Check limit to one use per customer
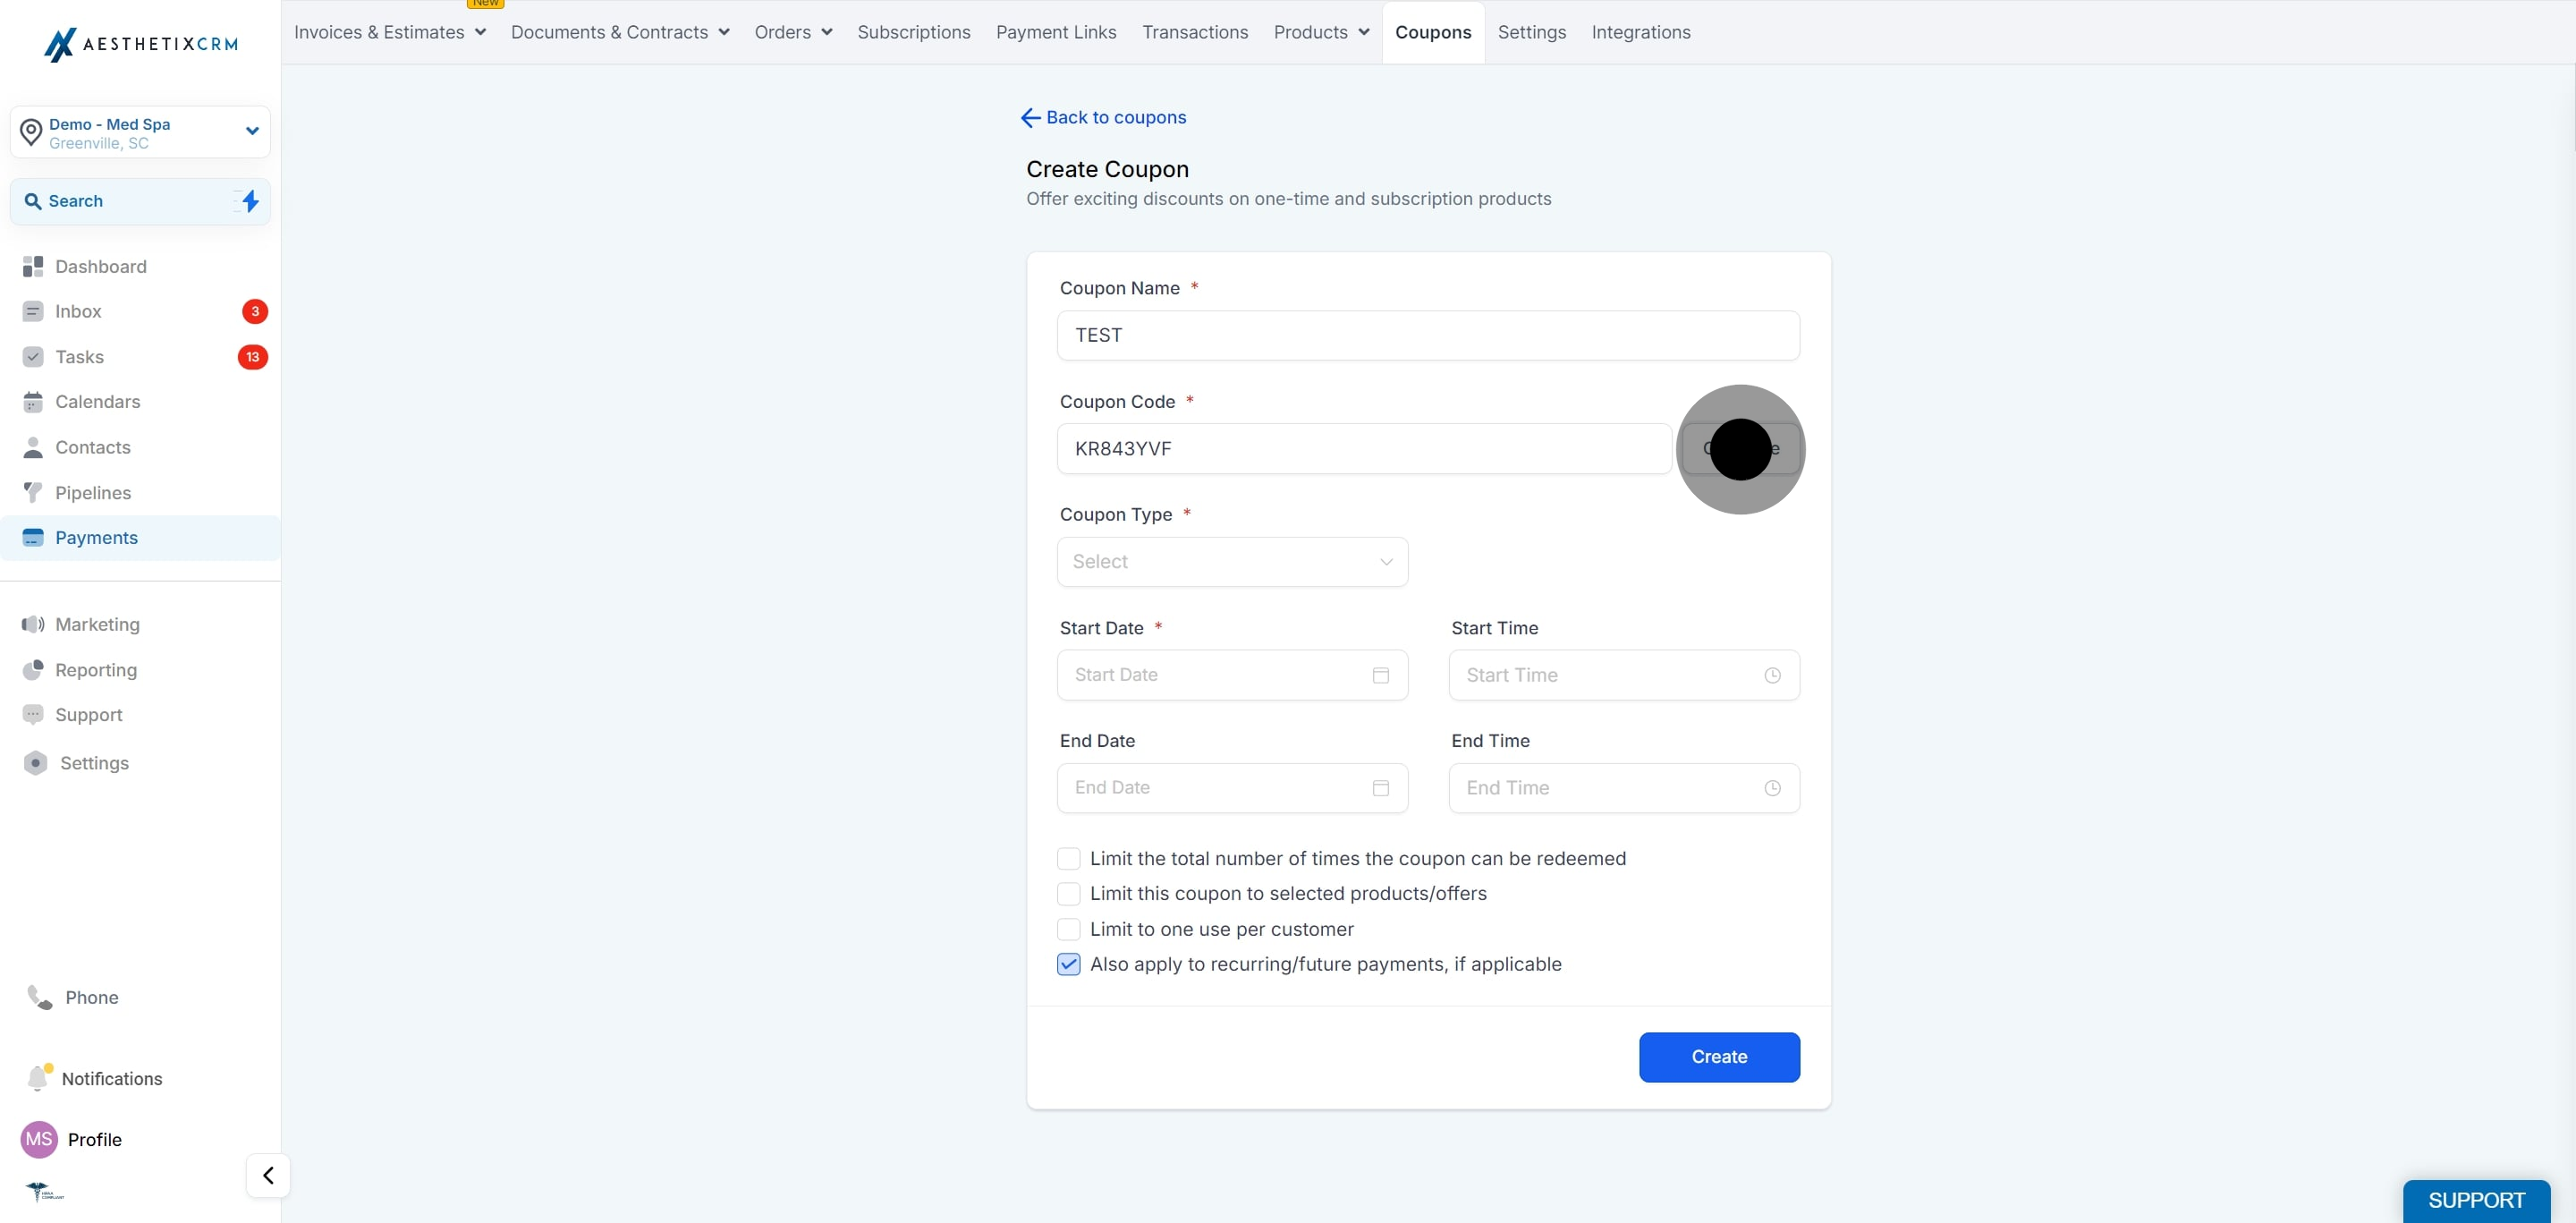This screenshot has height=1223, width=2576. click(x=1068, y=929)
